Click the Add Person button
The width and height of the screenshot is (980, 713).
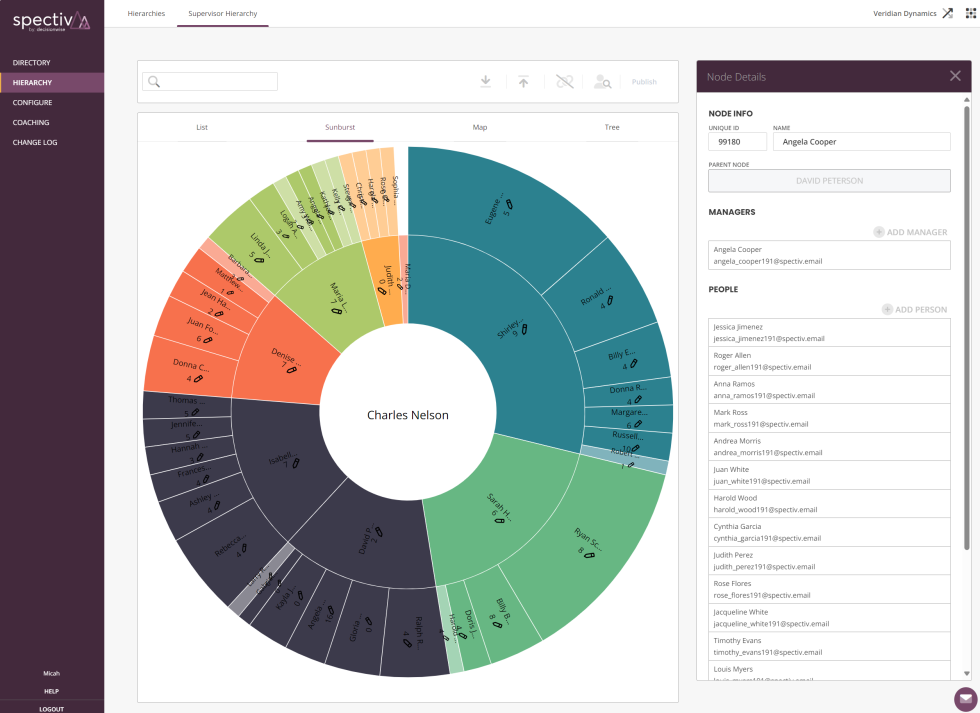[x=914, y=310]
